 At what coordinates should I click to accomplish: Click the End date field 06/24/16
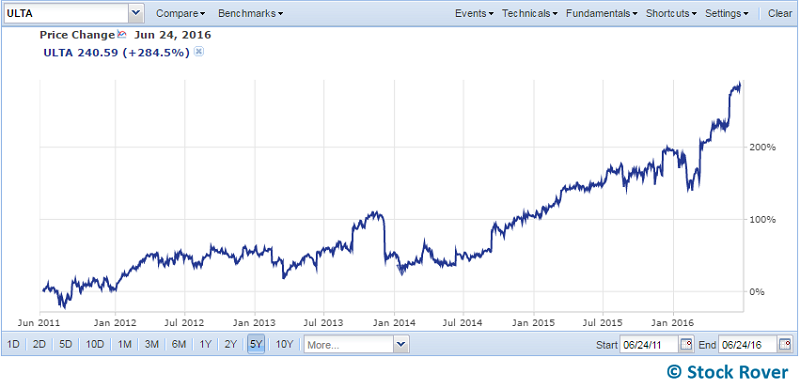coord(747,345)
